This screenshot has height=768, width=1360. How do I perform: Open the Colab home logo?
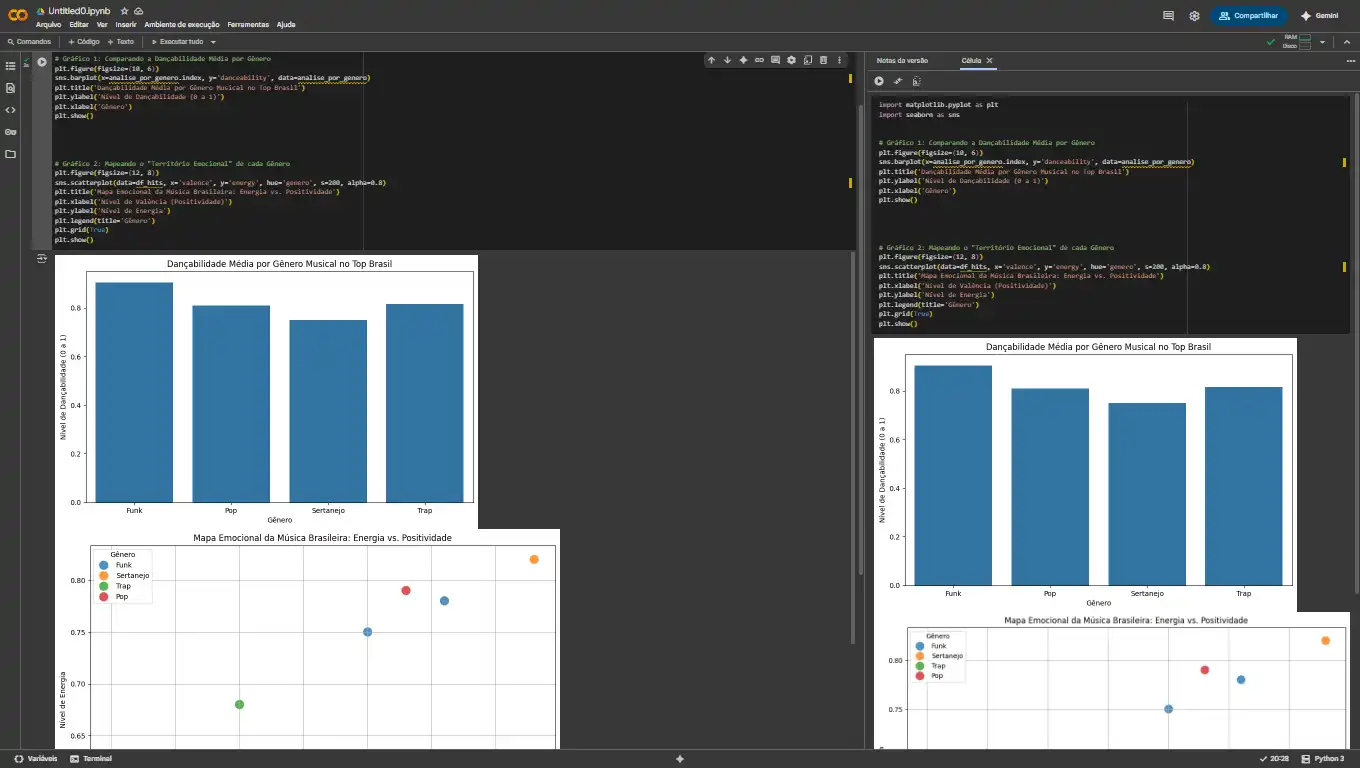[x=18, y=15]
